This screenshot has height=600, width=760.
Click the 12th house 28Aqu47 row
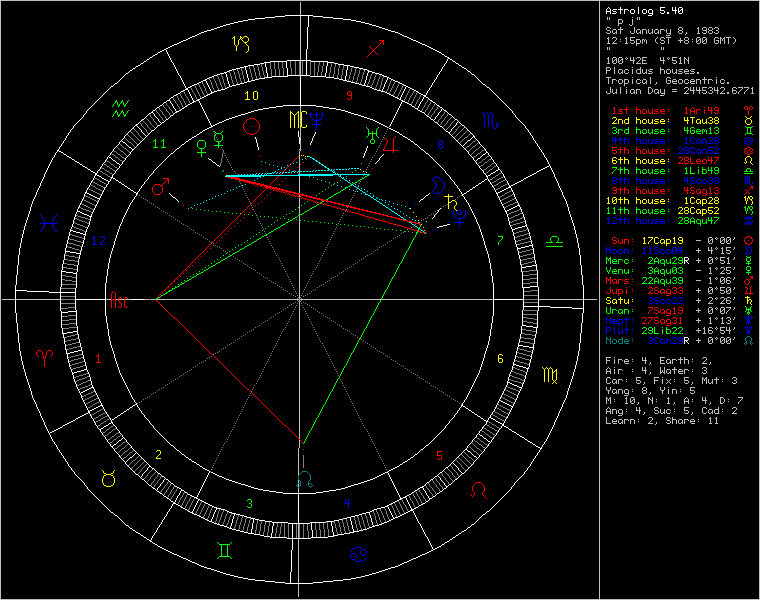coord(680,221)
